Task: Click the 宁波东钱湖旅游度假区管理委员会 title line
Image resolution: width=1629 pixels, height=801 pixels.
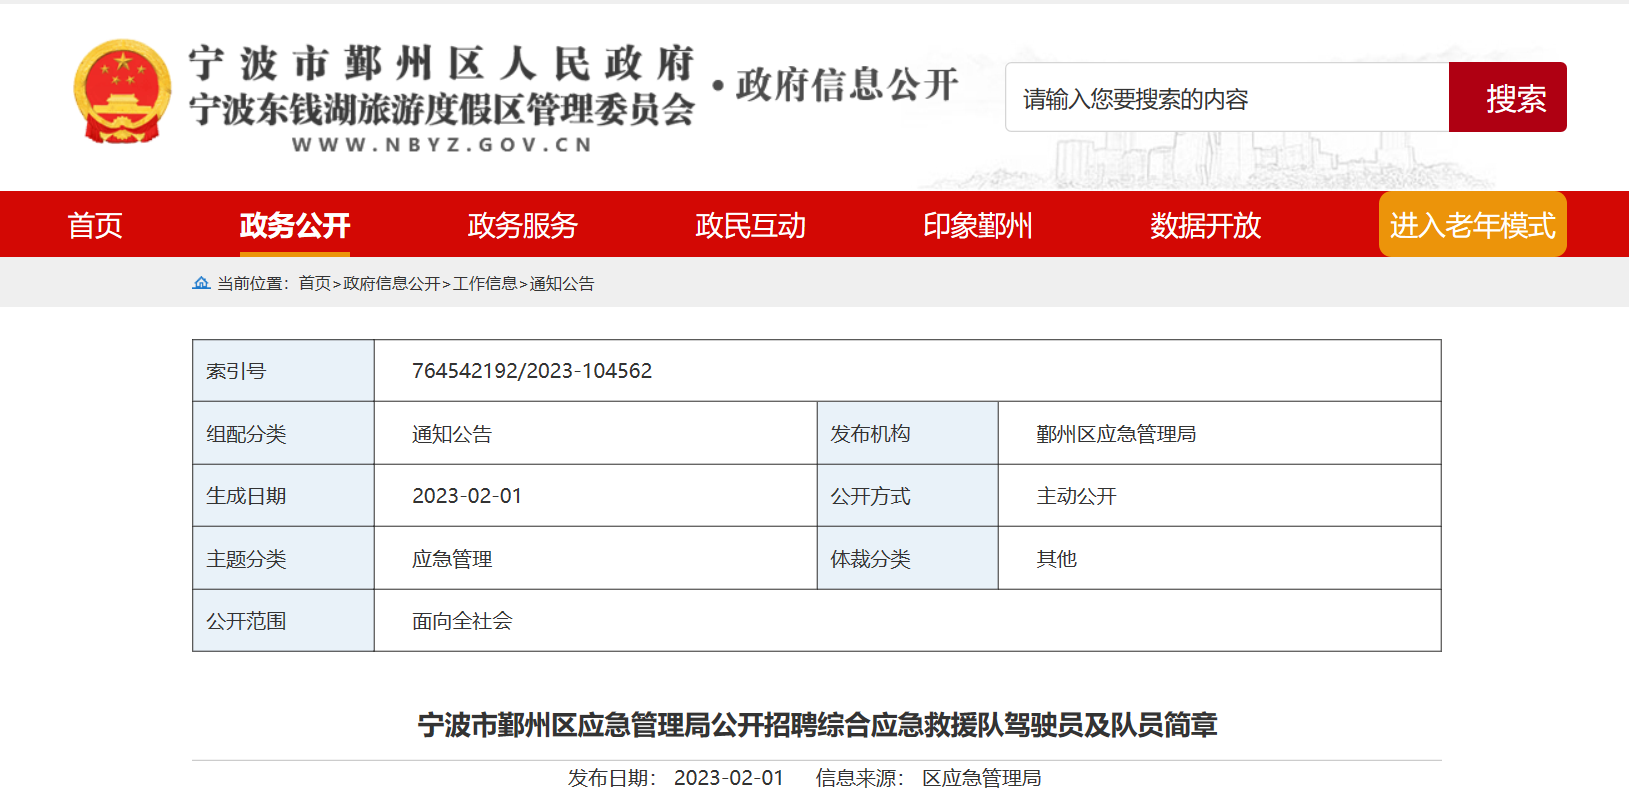Action: (442, 109)
